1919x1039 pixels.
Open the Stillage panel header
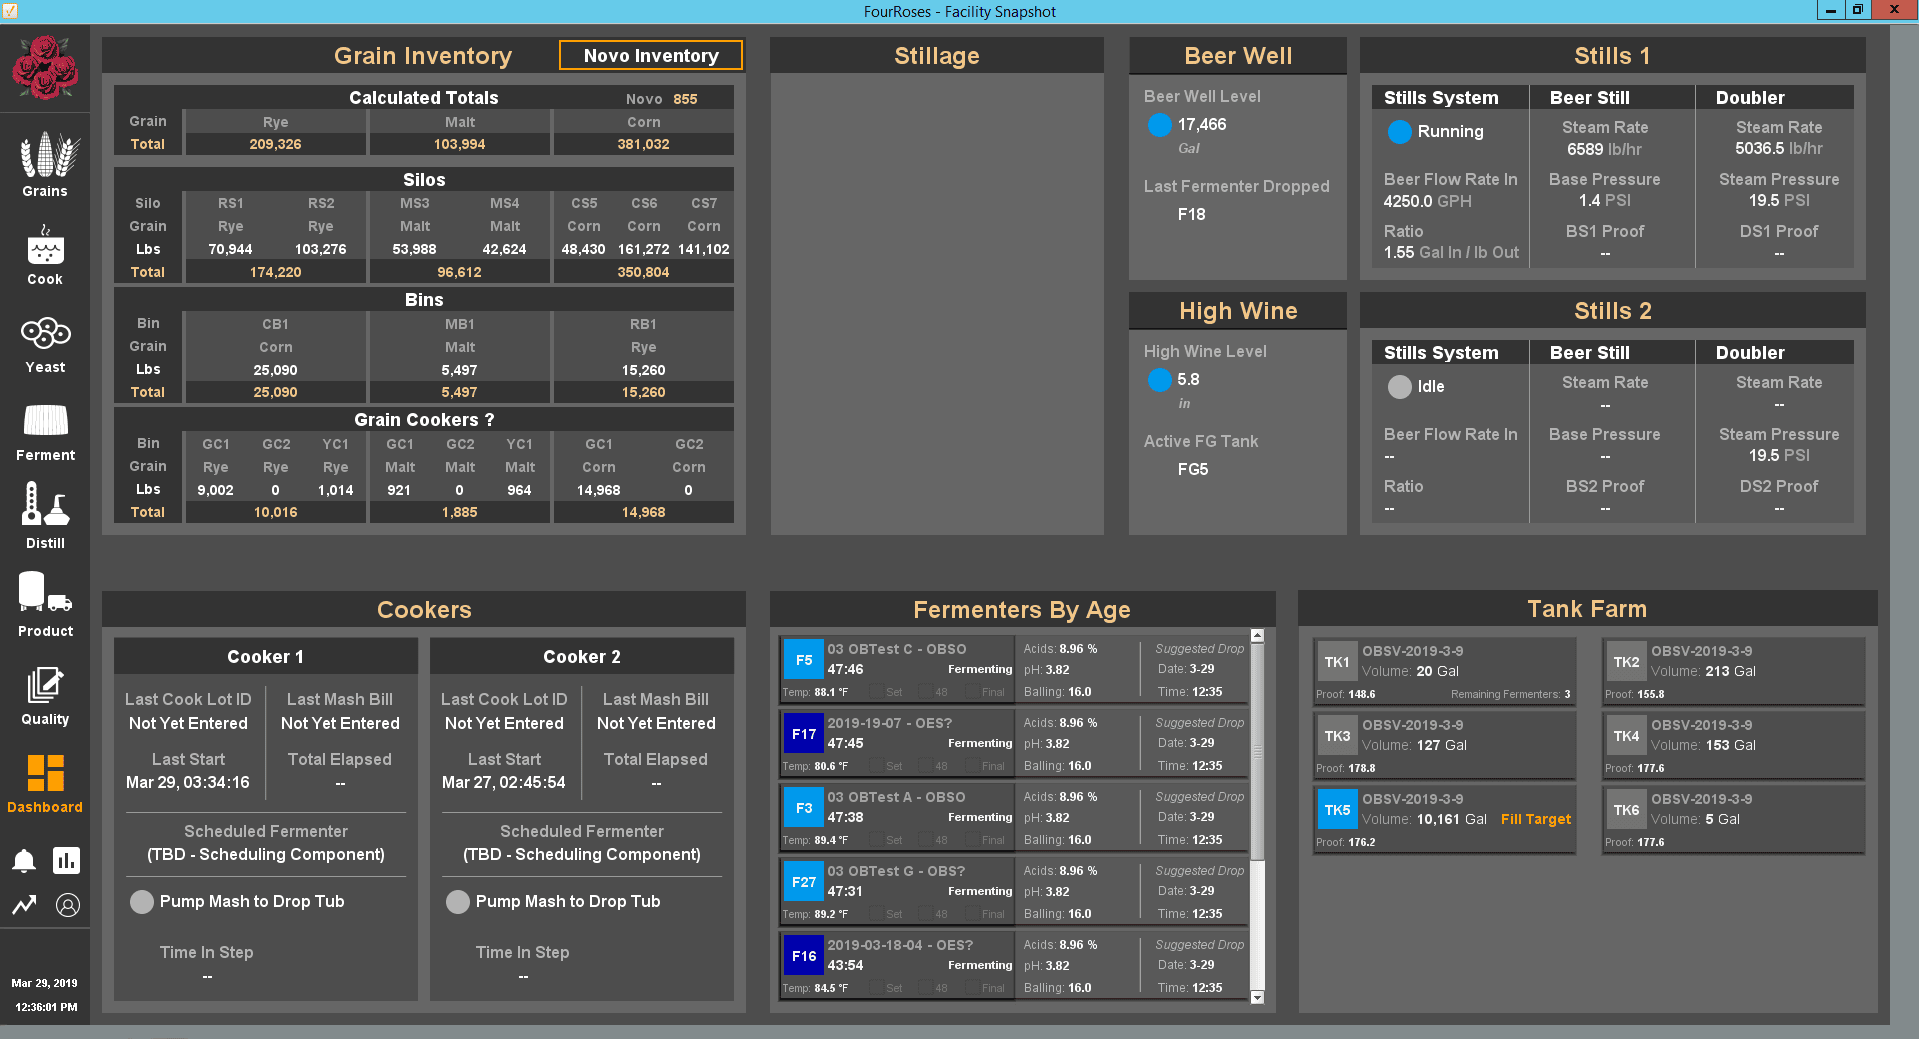coord(937,56)
